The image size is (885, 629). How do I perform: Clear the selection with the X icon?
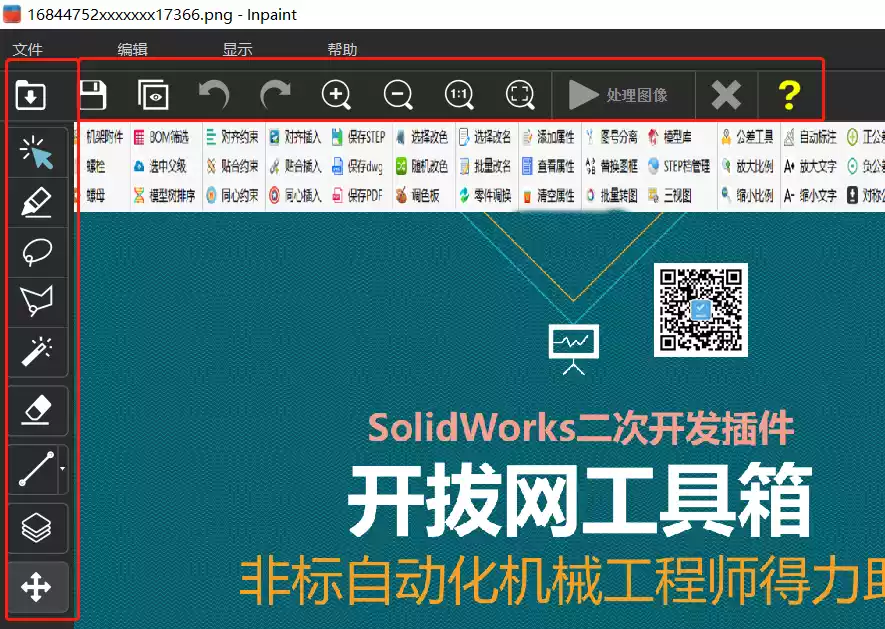coord(726,95)
